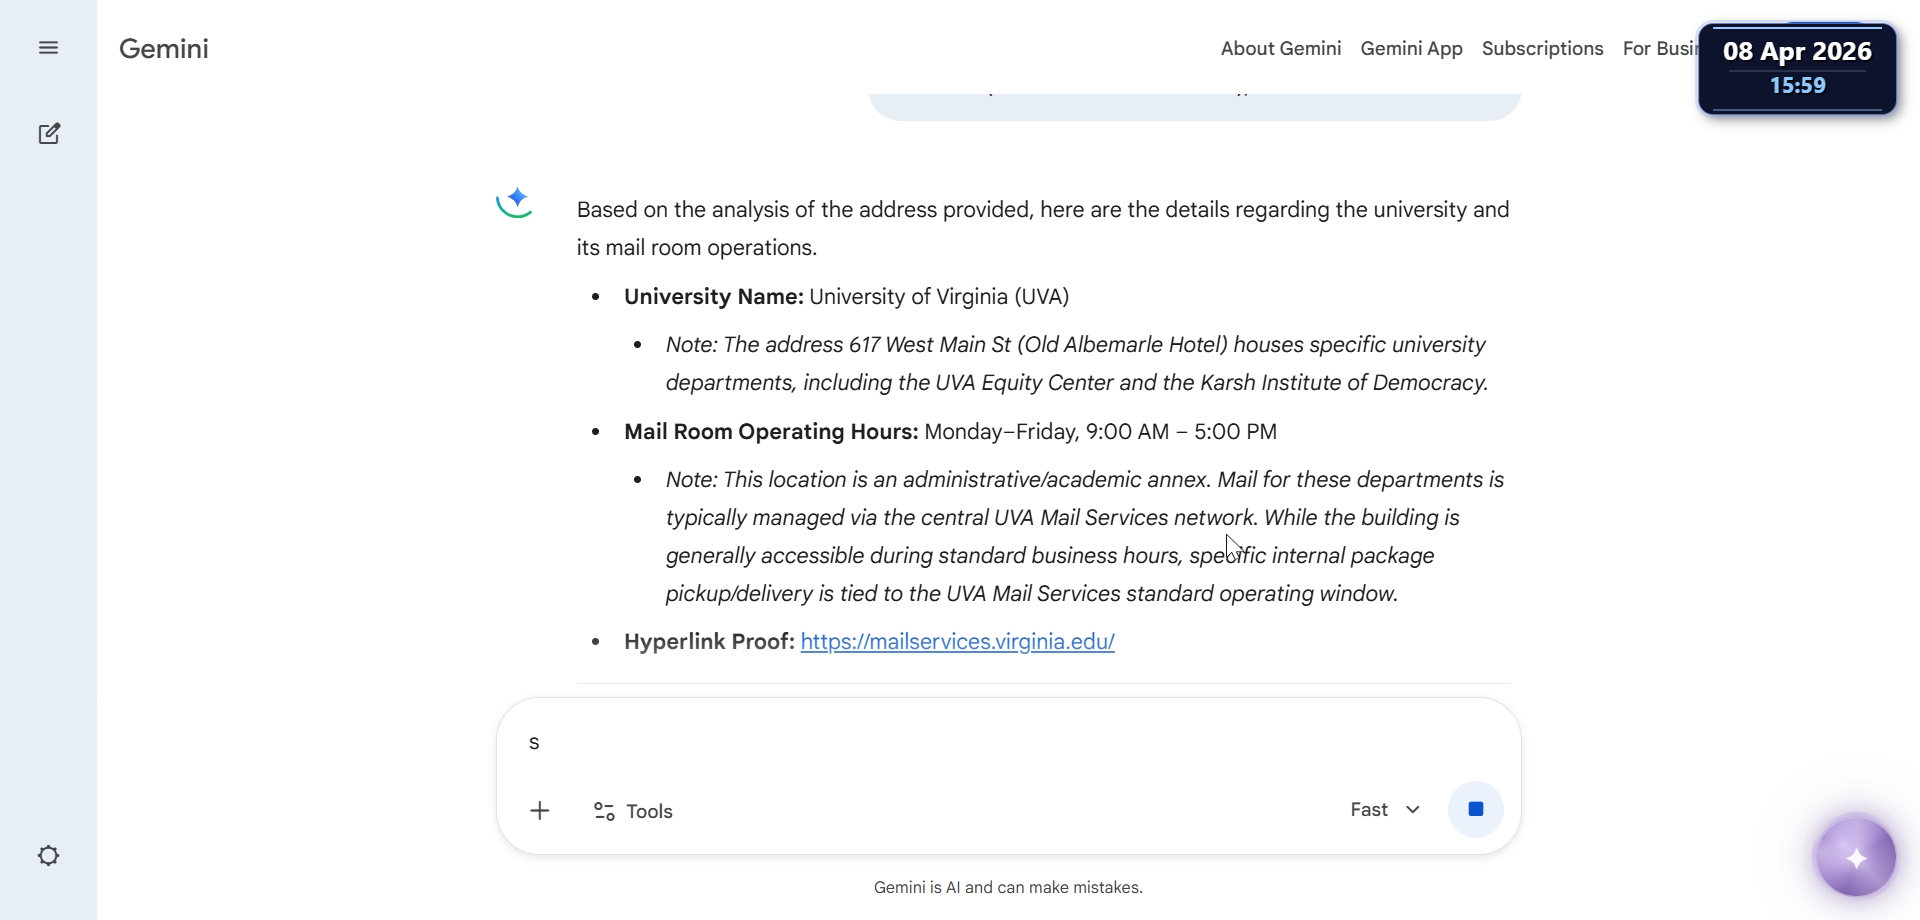This screenshot has width=1920, height=920.
Task: Open the settings gear icon
Action: pos(48,856)
